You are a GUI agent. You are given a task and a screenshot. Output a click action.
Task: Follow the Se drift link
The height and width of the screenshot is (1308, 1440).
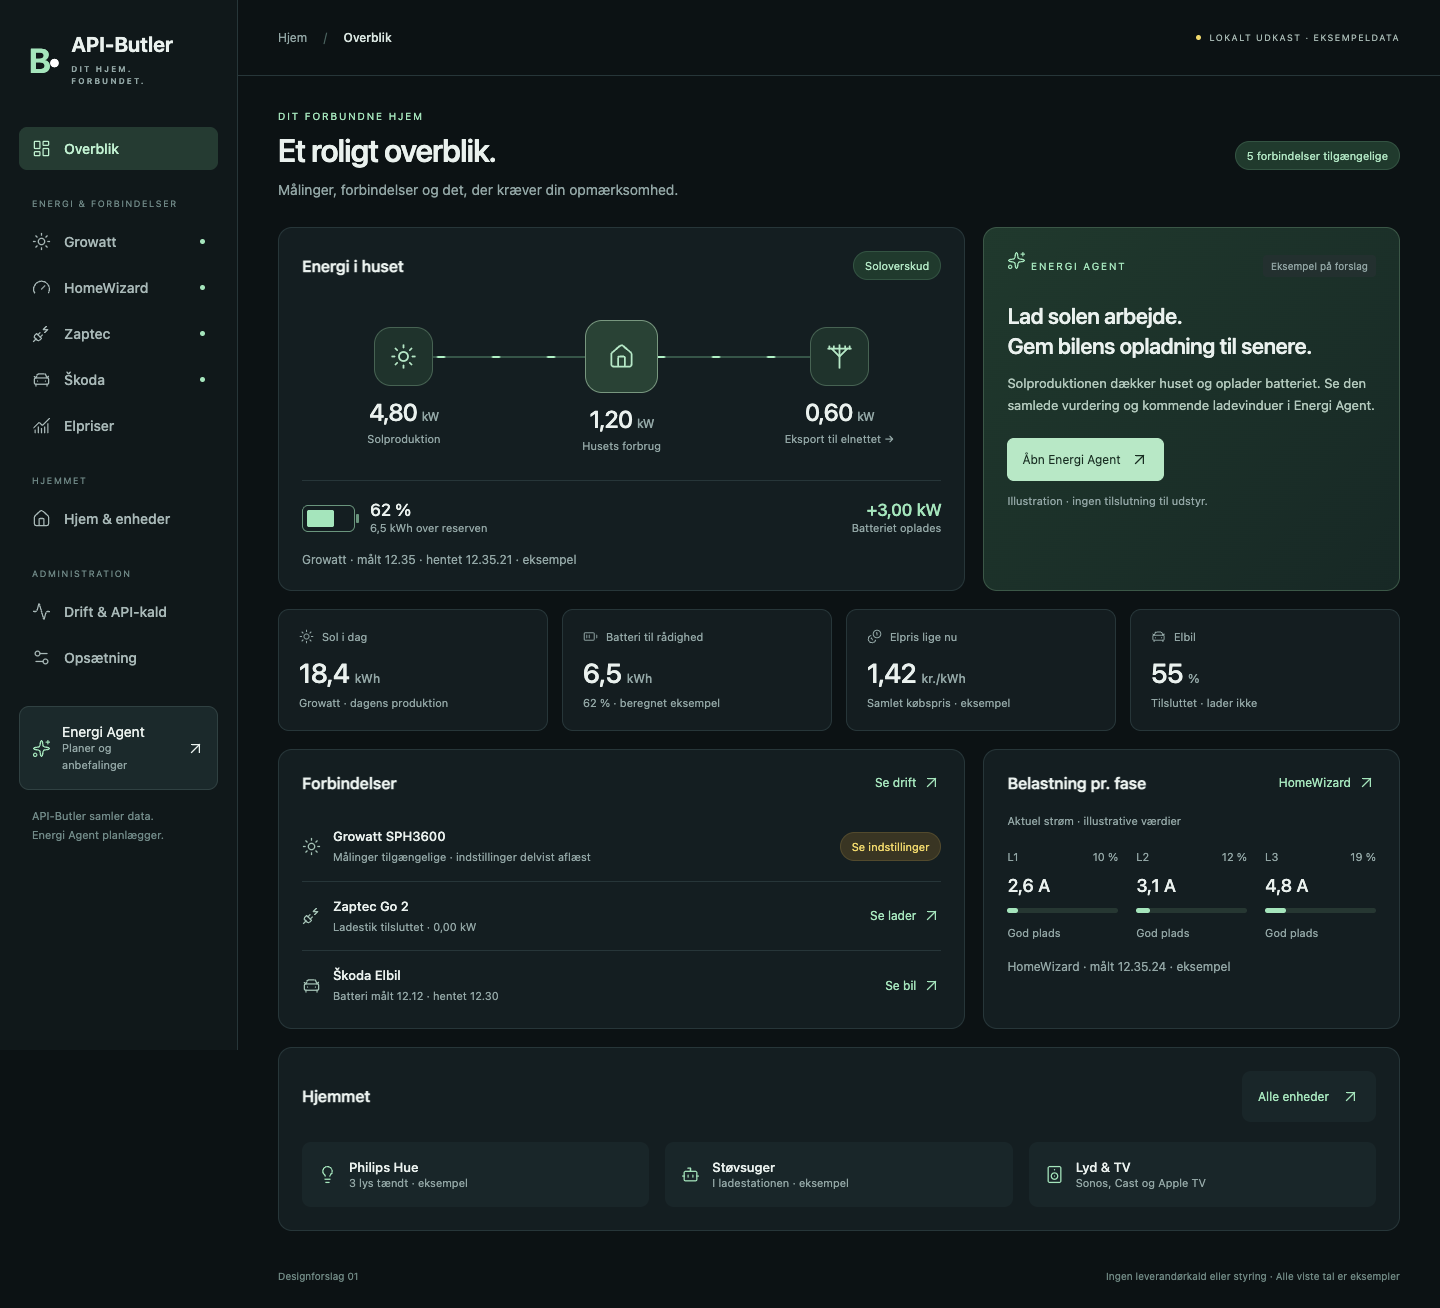point(906,783)
